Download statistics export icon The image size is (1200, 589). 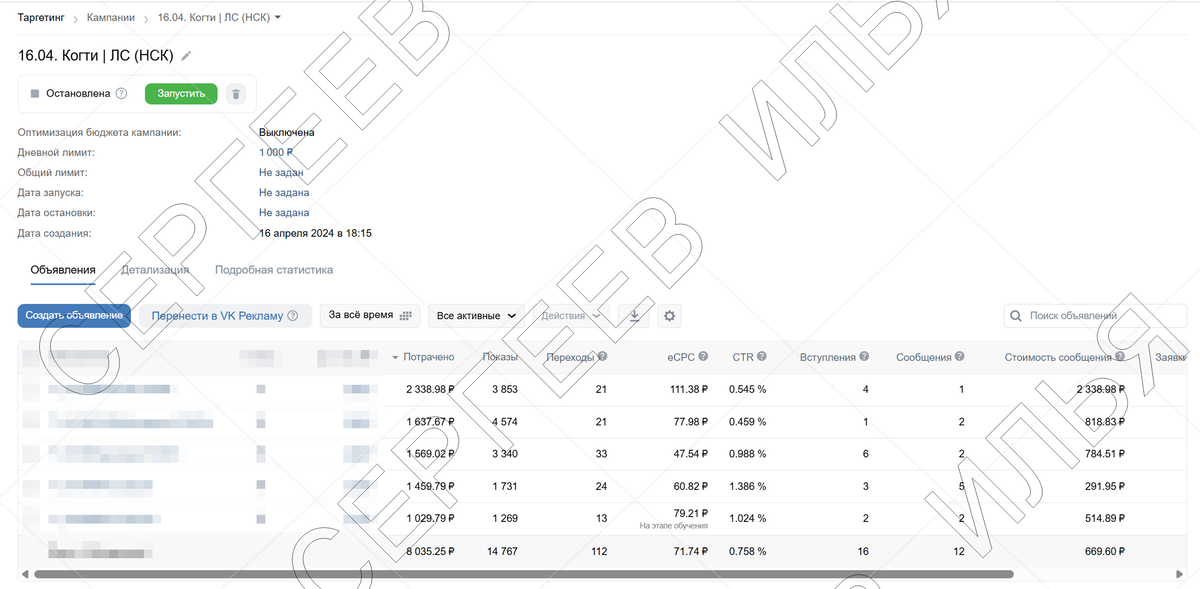tap(634, 316)
